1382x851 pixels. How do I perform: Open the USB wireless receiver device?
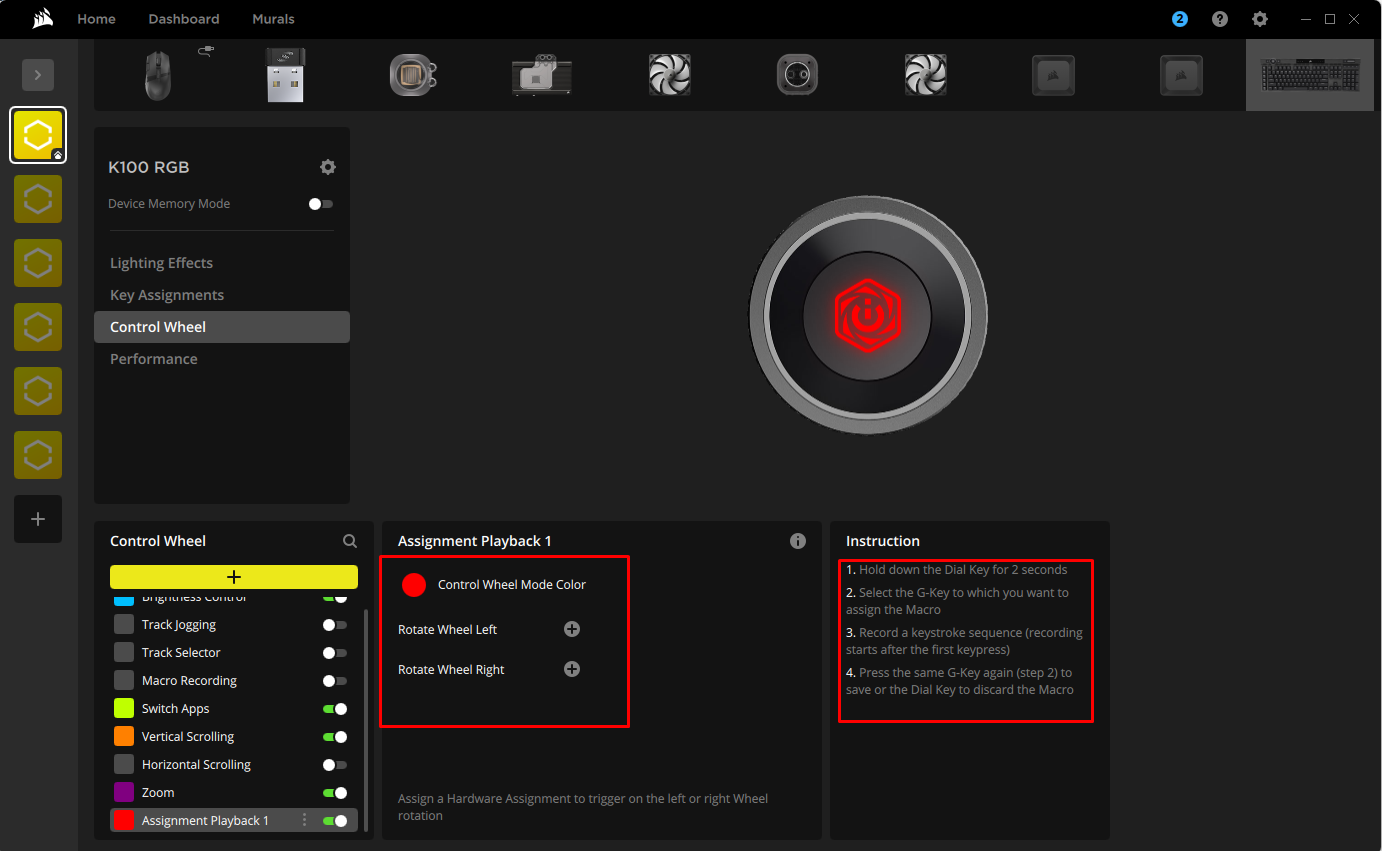pyautogui.click(x=285, y=74)
